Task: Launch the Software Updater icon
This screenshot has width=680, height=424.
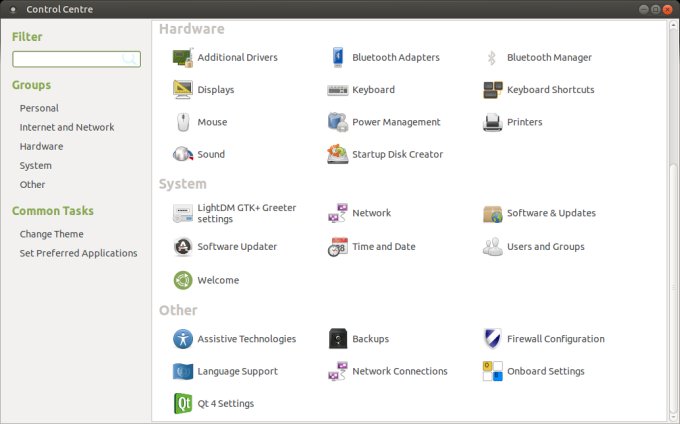Action: click(183, 247)
